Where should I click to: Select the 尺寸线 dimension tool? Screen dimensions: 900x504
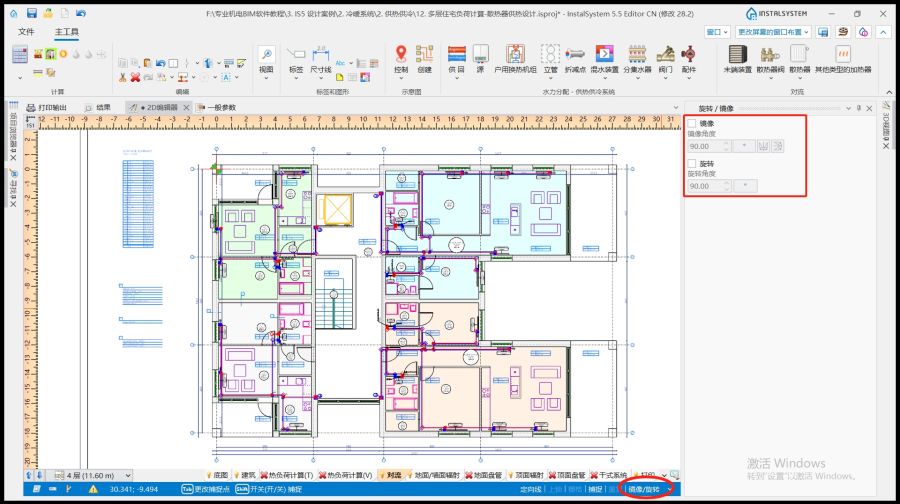click(x=320, y=59)
